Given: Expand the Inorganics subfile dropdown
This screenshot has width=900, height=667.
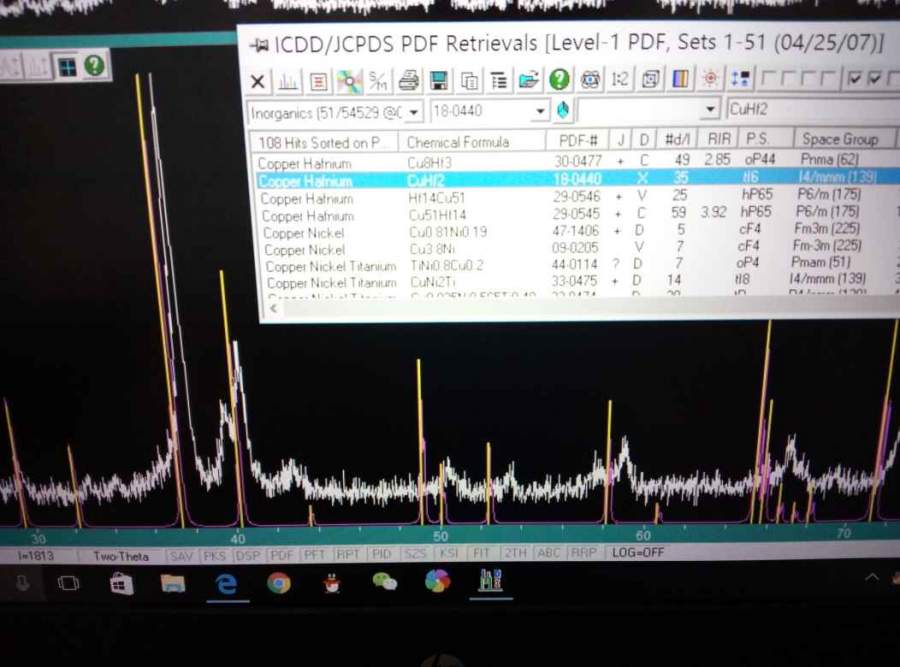Looking at the screenshot, I should click(x=413, y=112).
